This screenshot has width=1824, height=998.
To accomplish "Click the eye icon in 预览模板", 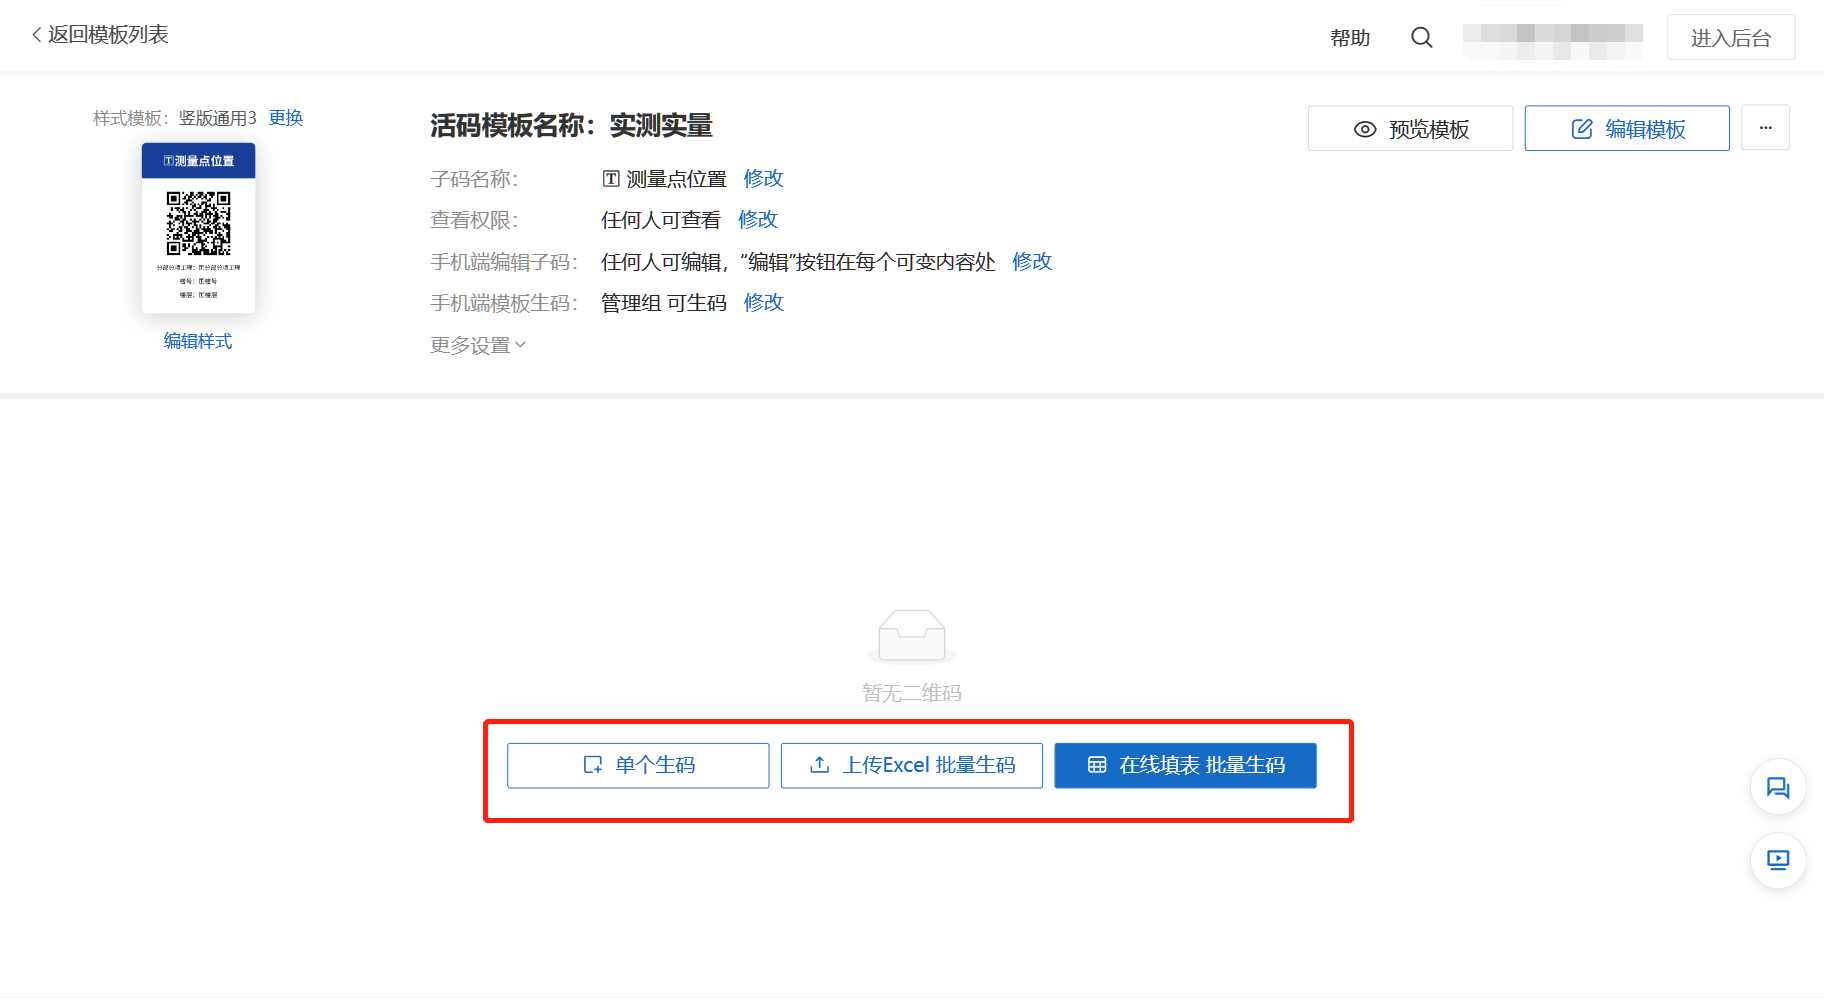I will tap(1365, 130).
